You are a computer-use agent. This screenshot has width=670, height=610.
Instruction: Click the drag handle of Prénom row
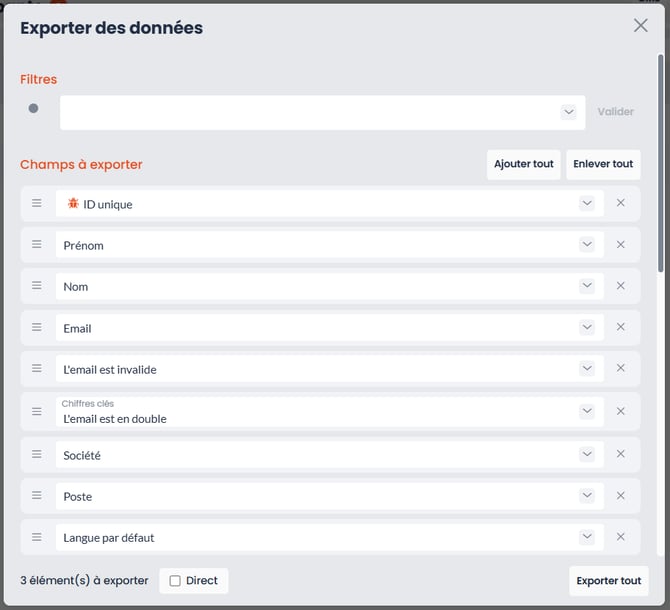click(x=37, y=244)
